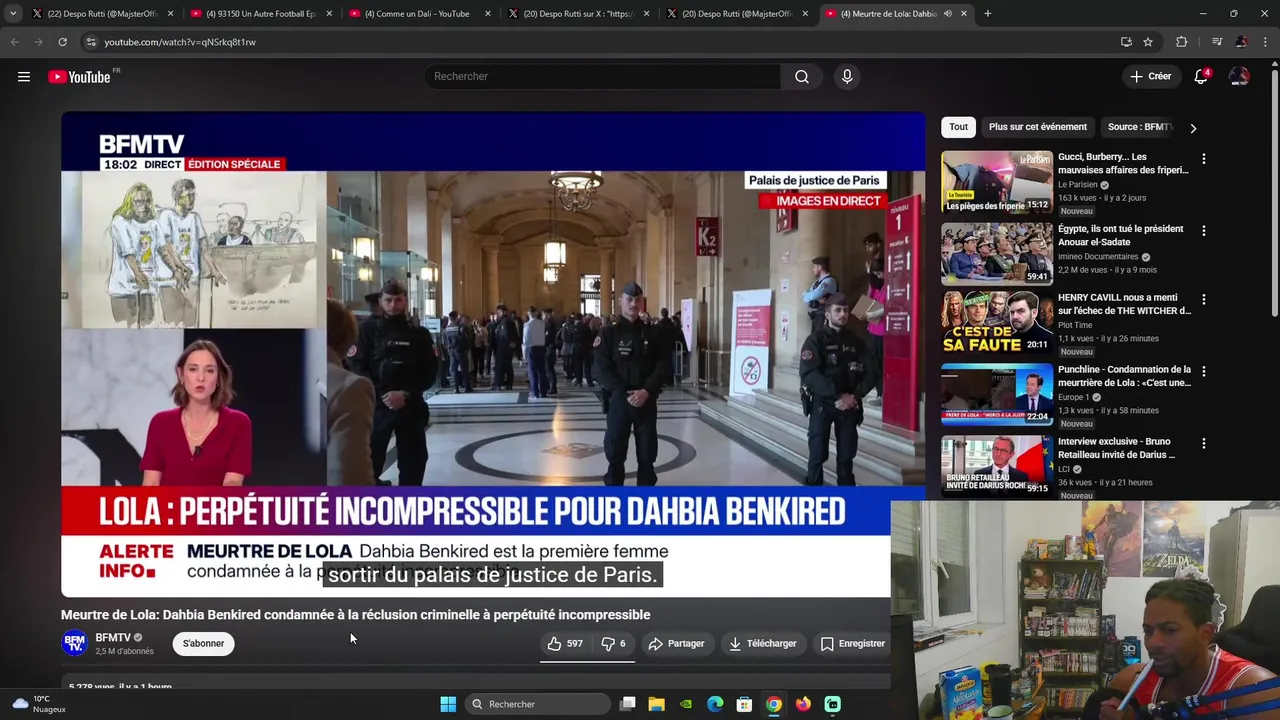Click the Windows taskbar Rechercher box
This screenshot has height=720, width=1280.
538,704
